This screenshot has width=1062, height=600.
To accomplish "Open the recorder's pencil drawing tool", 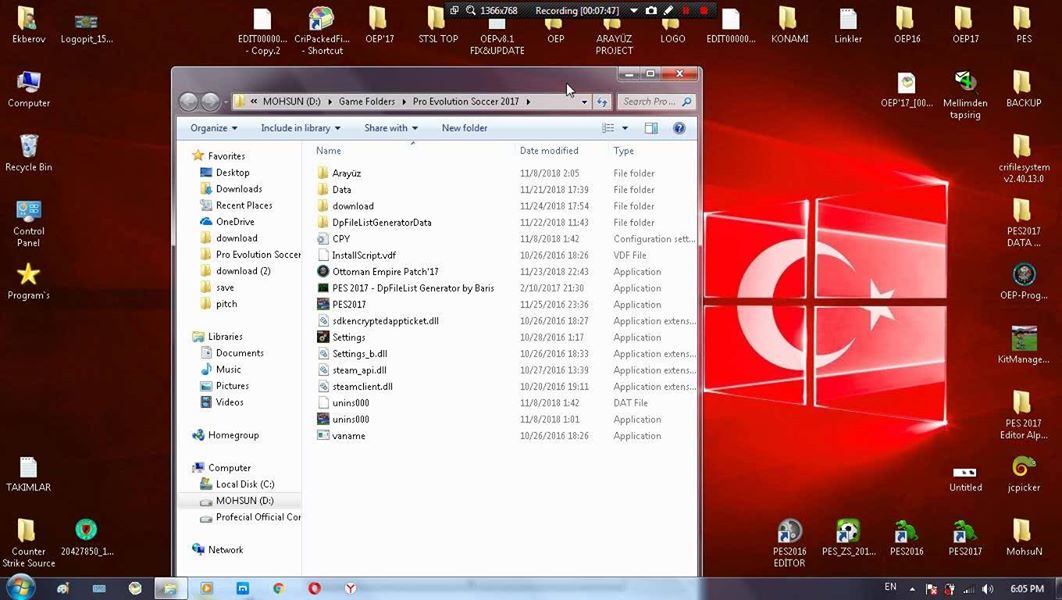I will pos(668,10).
